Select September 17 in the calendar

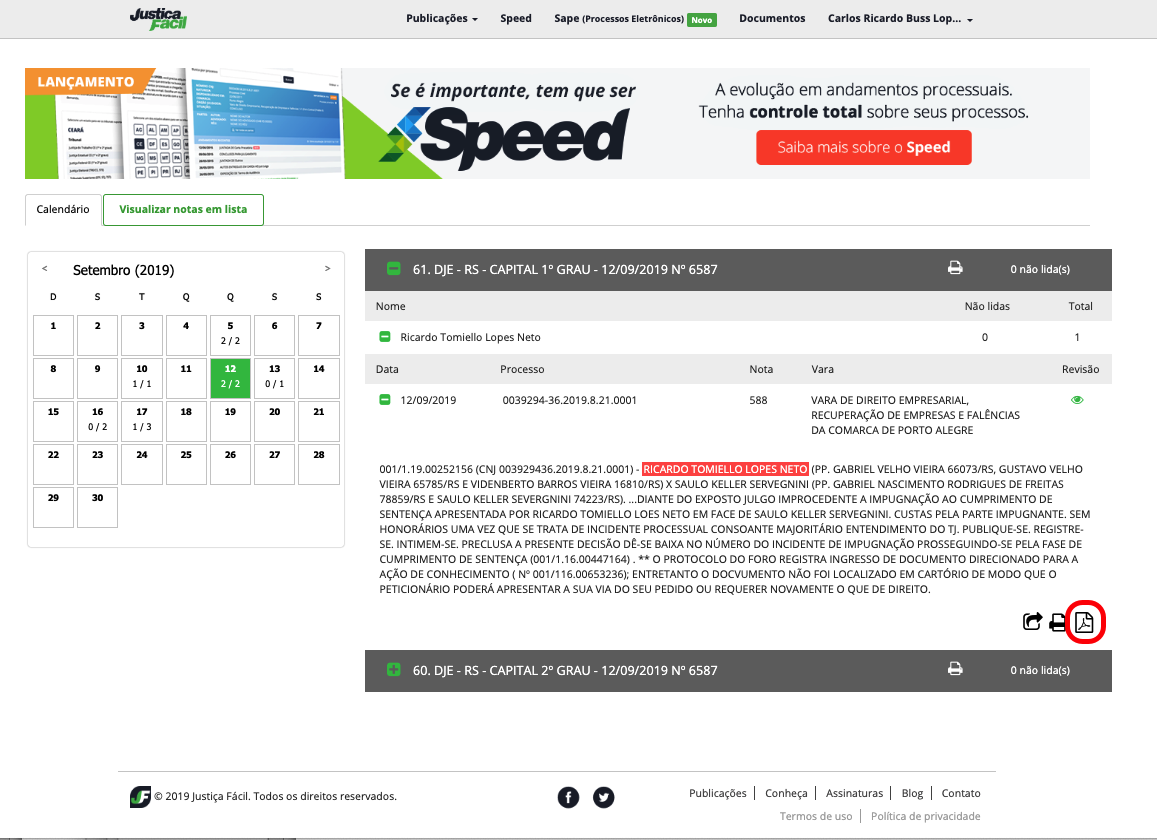click(x=142, y=421)
